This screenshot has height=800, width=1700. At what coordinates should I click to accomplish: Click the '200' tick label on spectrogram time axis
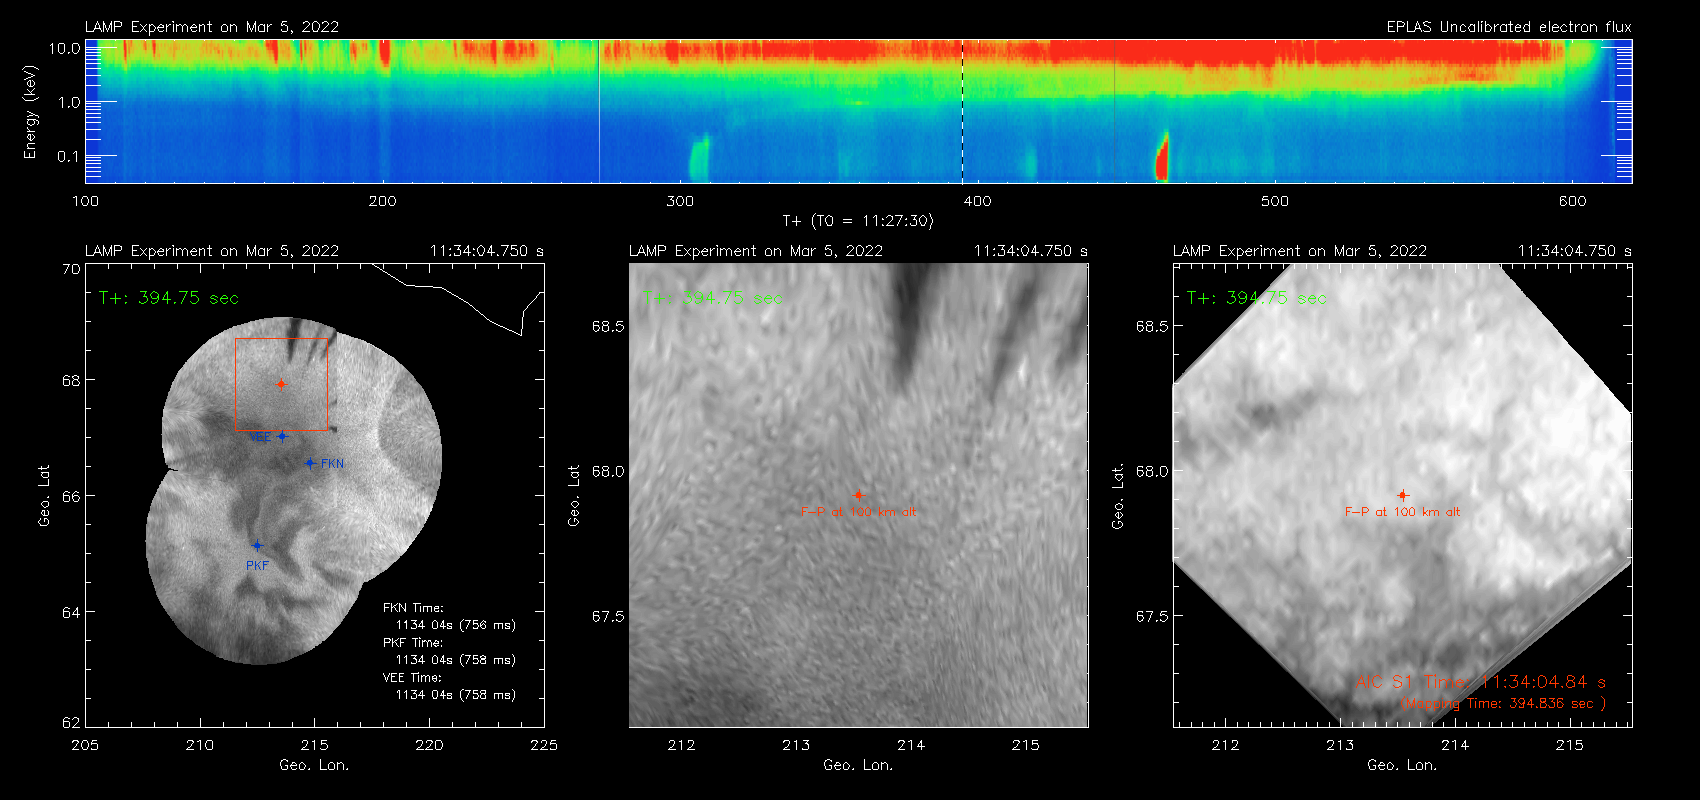[x=383, y=201]
